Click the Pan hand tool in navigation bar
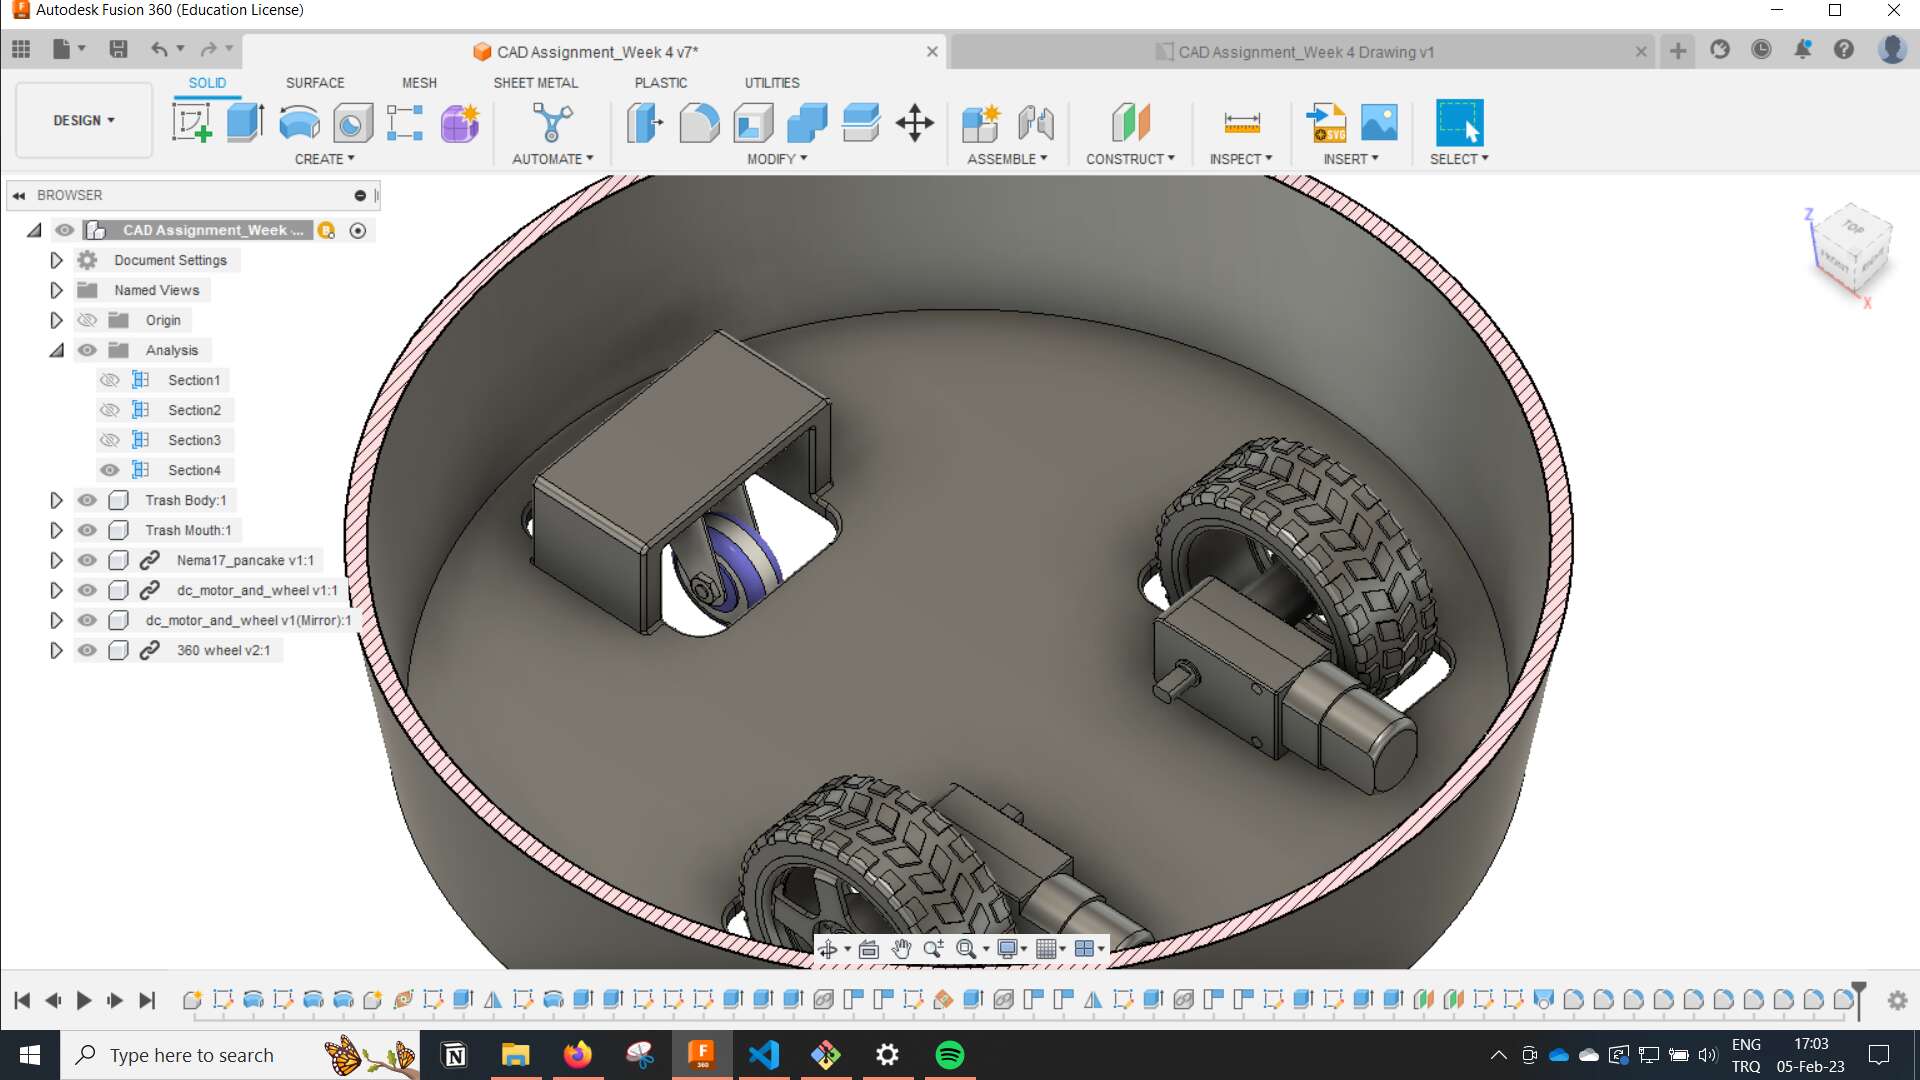The width and height of the screenshot is (1920, 1080). [x=901, y=949]
